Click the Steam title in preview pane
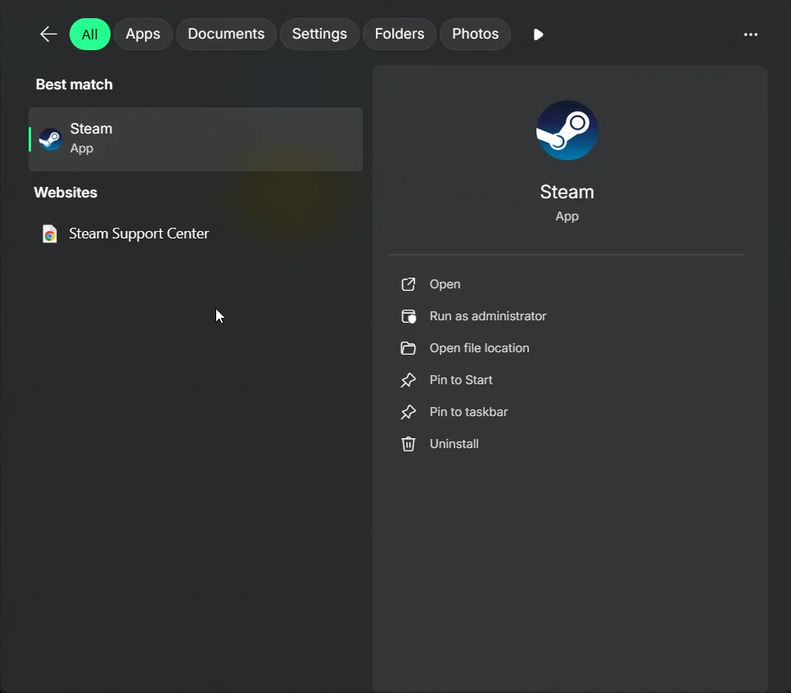791x693 pixels. coord(567,192)
